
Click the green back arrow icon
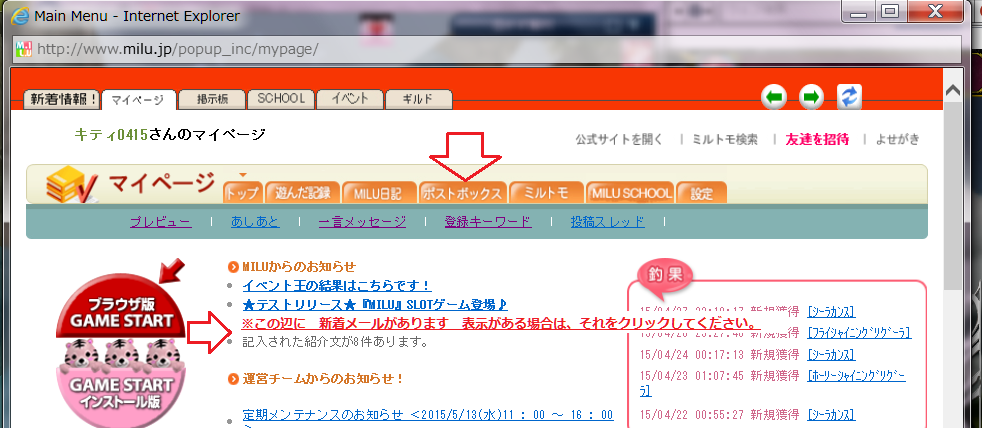pos(773,97)
